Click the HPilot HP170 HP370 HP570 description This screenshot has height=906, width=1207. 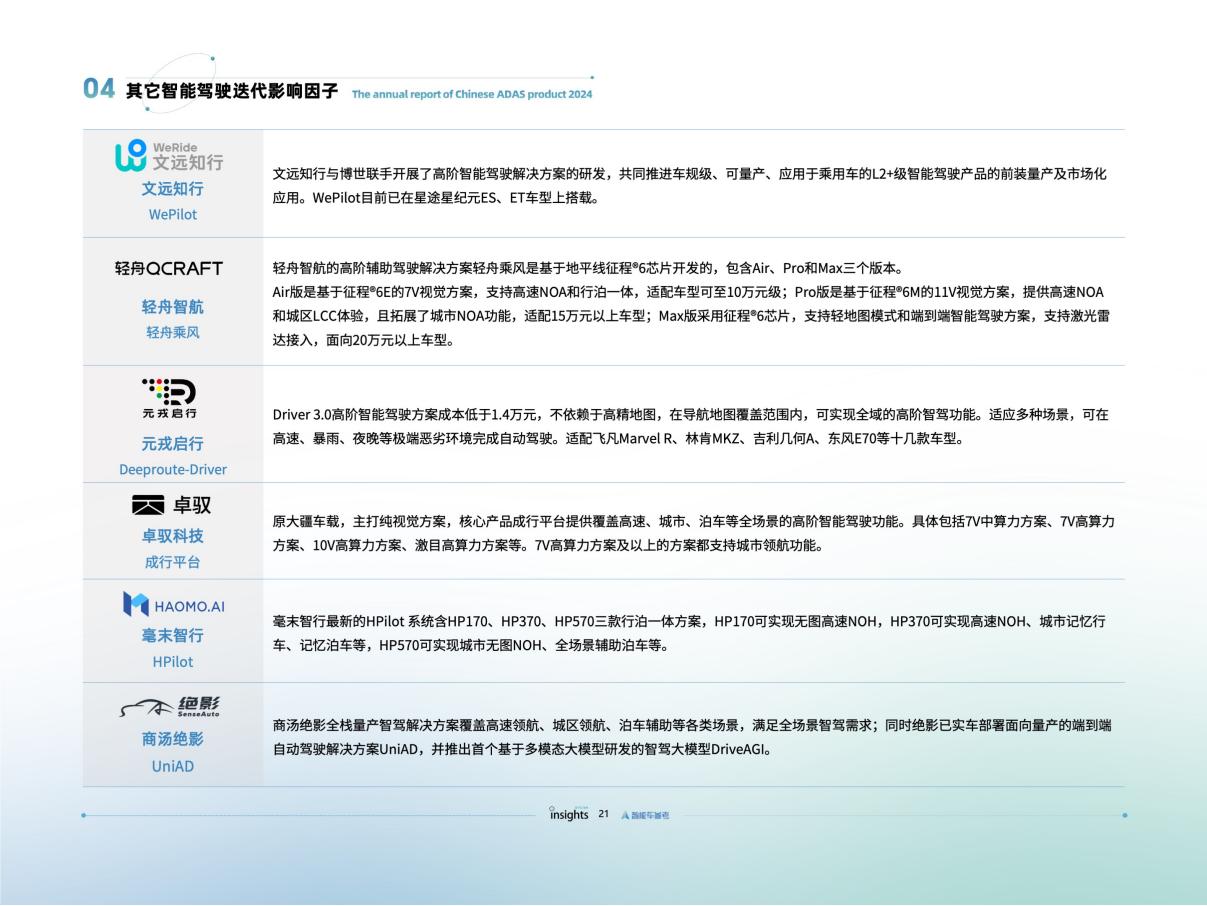pos(689,633)
